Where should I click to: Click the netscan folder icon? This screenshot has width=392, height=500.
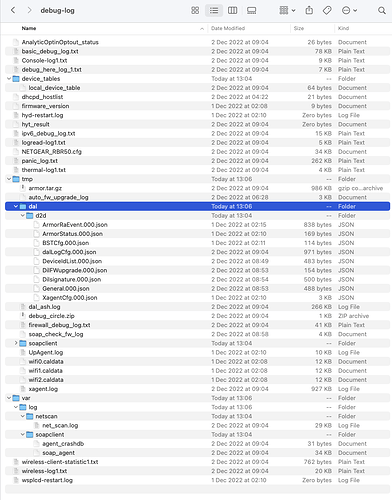point(30,416)
